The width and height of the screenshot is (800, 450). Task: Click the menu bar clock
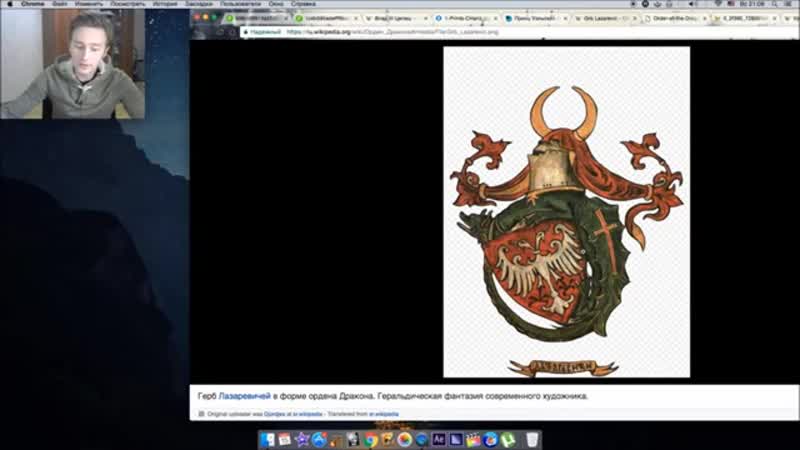point(752,4)
